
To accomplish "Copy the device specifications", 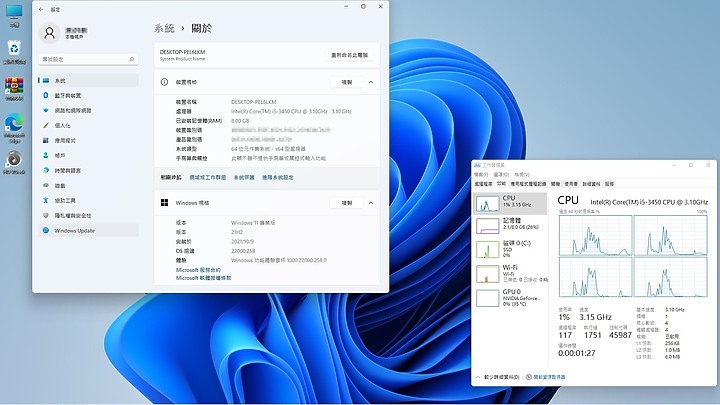I will [x=347, y=82].
